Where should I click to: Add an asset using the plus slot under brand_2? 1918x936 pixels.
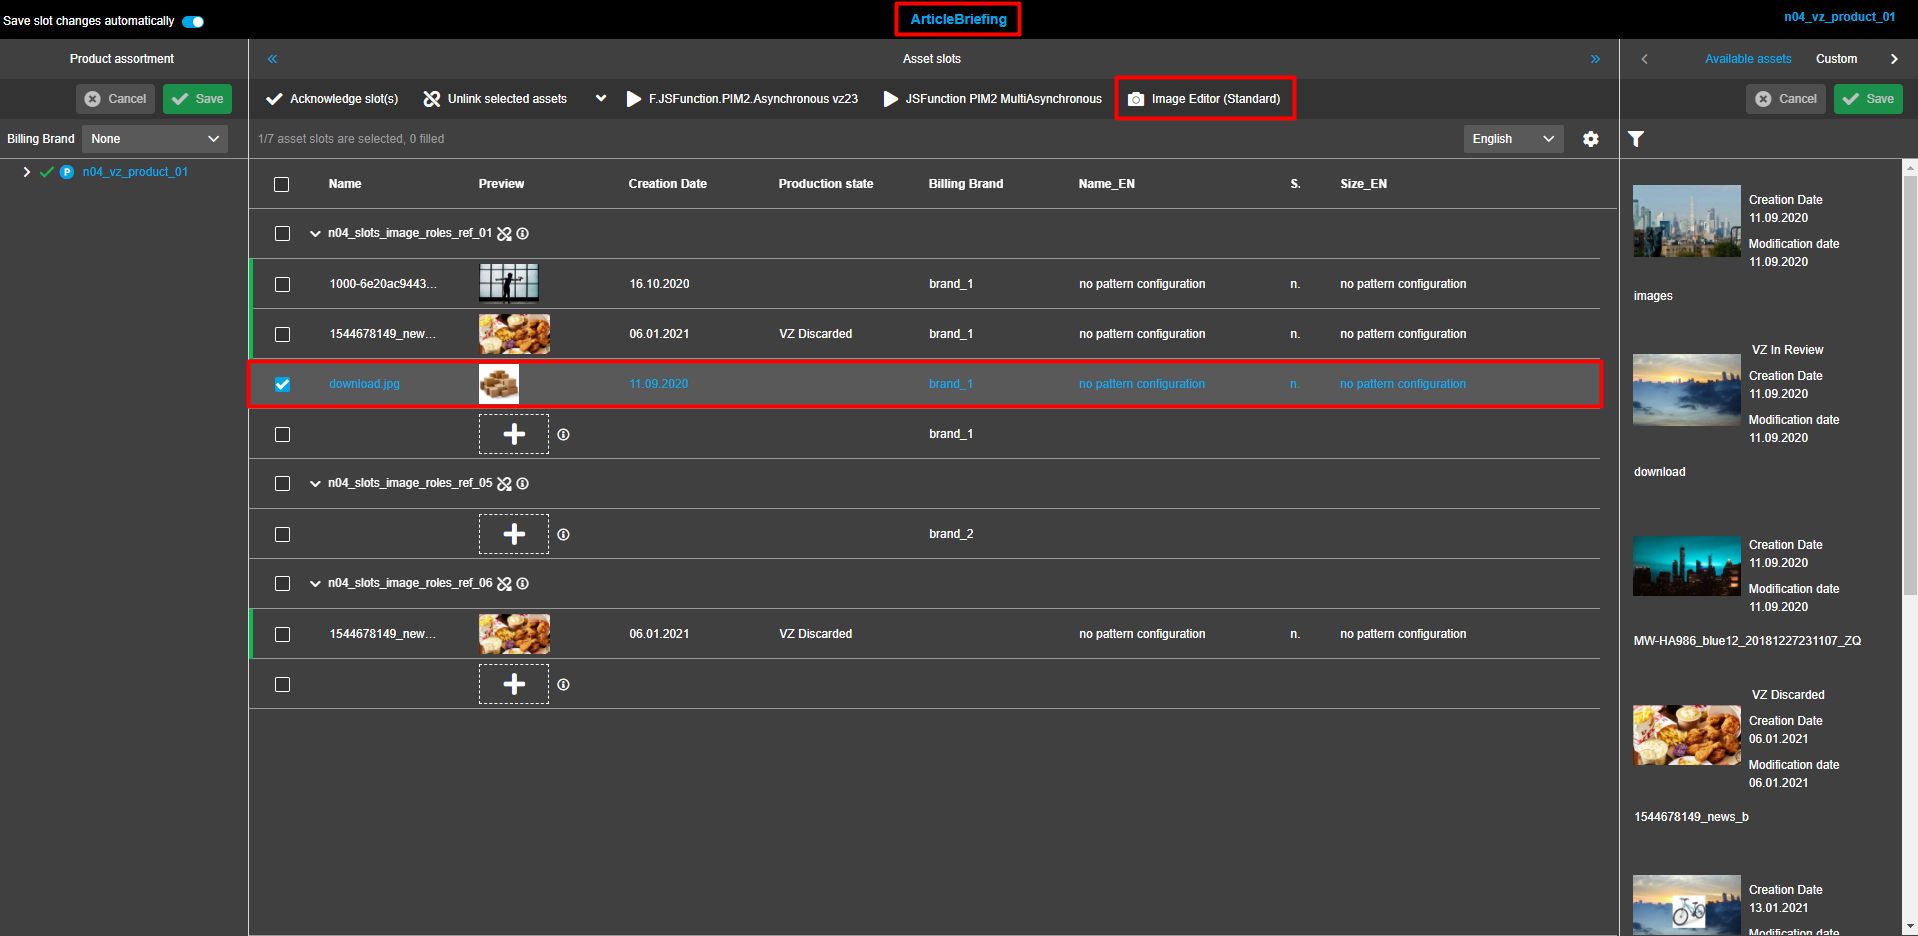pyautogui.click(x=513, y=533)
